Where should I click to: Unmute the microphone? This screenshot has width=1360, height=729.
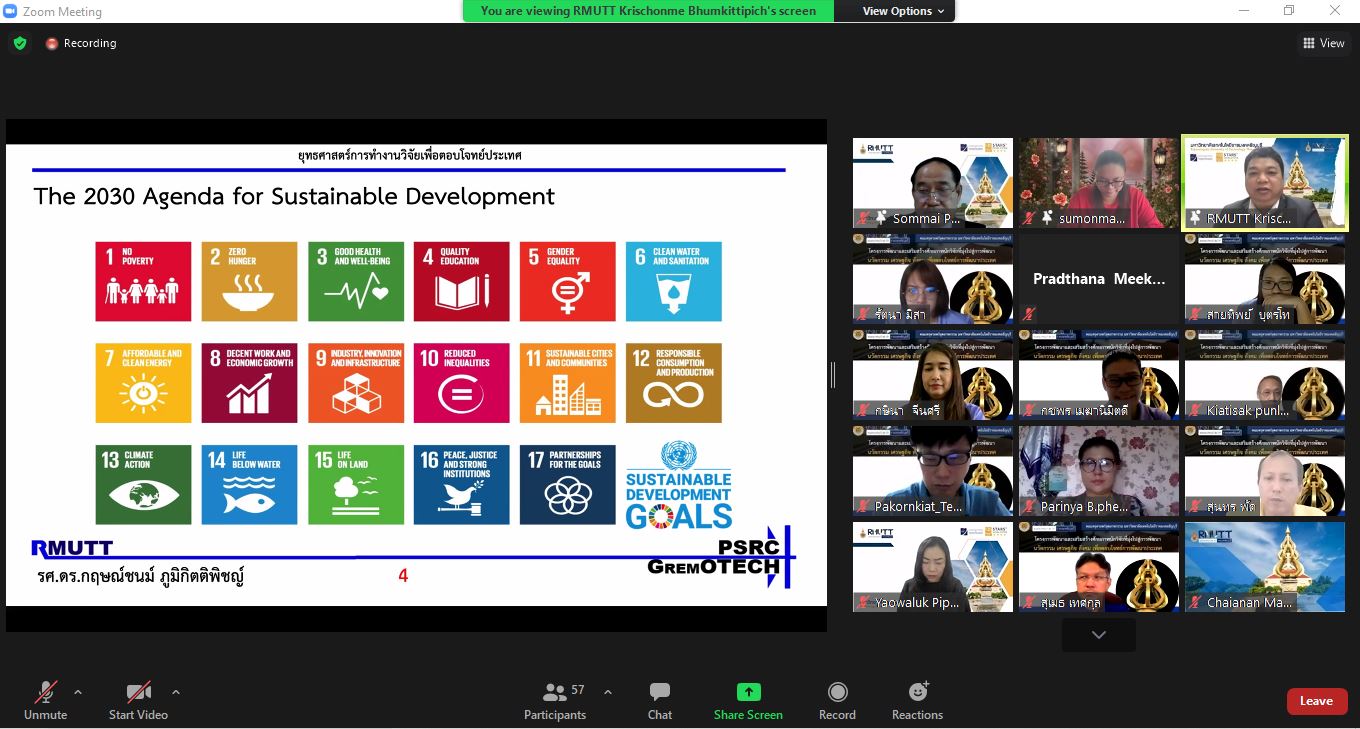point(45,700)
